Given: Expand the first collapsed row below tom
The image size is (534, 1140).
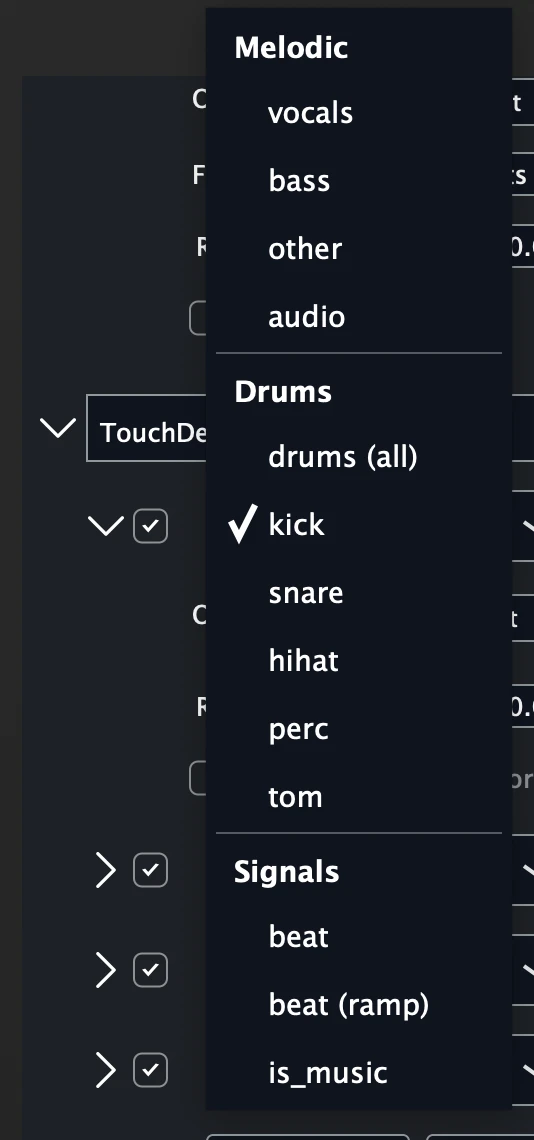Looking at the screenshot, I should (x=106, y=870).
